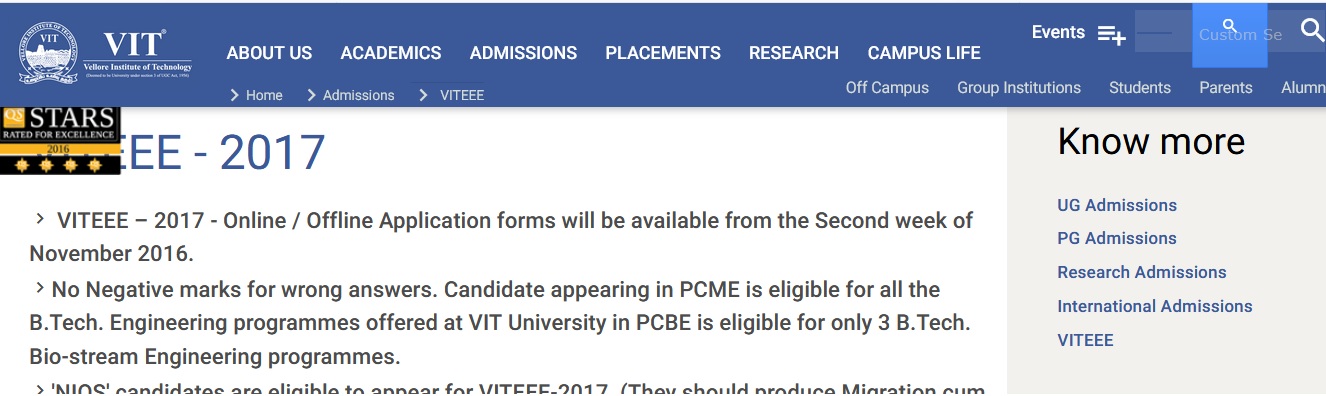Open the Events list-plus icon
Image resolution: width=1326 pixels, height=396 pixels.
click(1111, 34)
